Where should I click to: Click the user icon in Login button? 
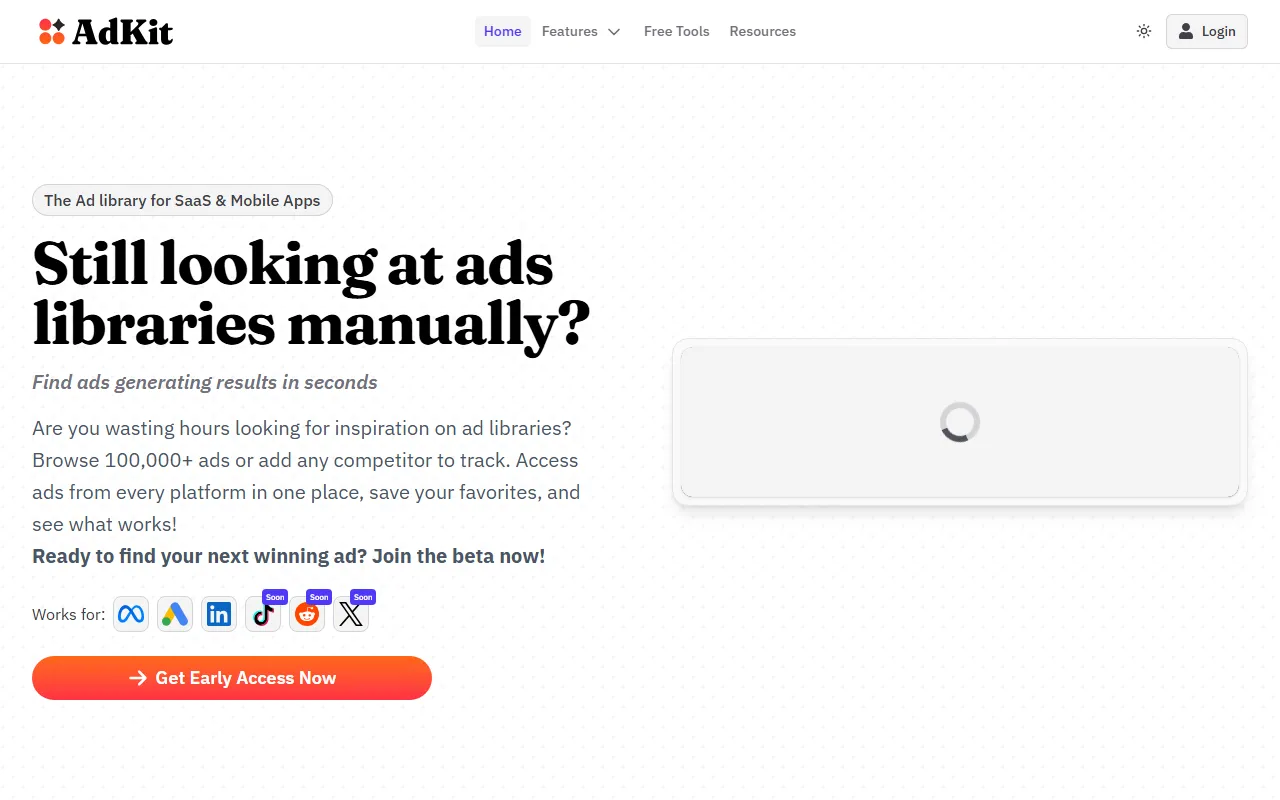click(1186, 32)
